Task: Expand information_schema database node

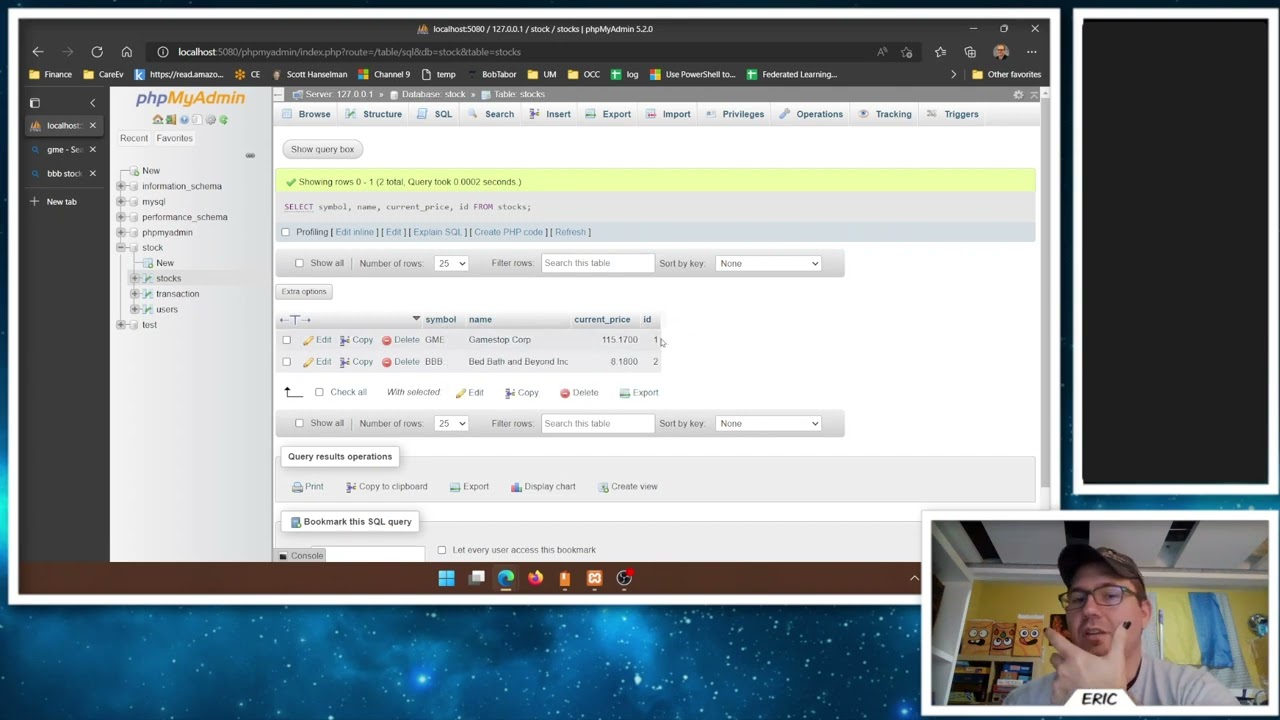Action: [x=121, y=186]
